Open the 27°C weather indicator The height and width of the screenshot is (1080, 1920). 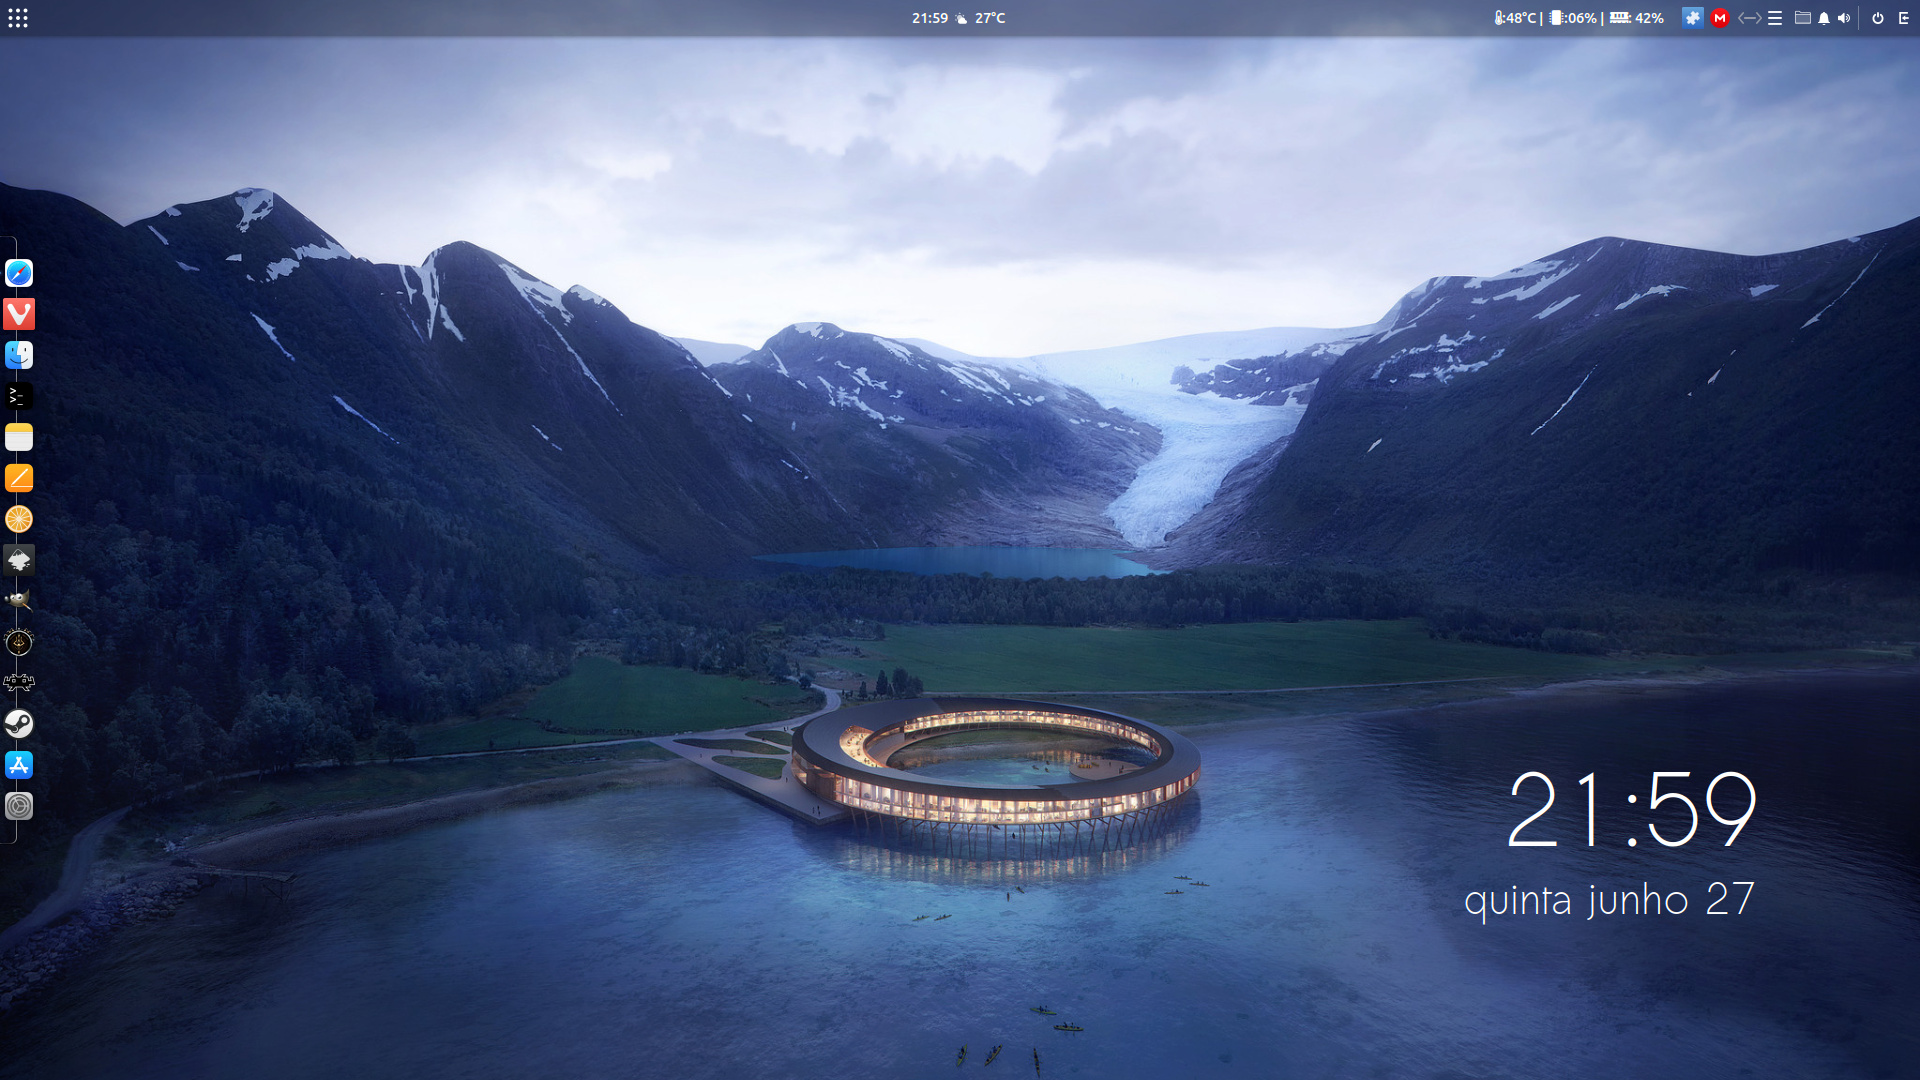tap(981, 18)
